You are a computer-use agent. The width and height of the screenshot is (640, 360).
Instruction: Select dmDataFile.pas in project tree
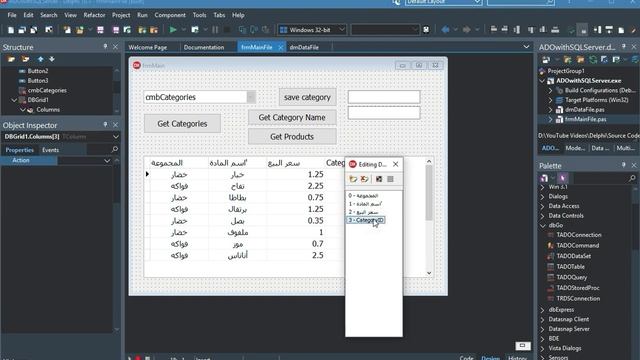584,110
